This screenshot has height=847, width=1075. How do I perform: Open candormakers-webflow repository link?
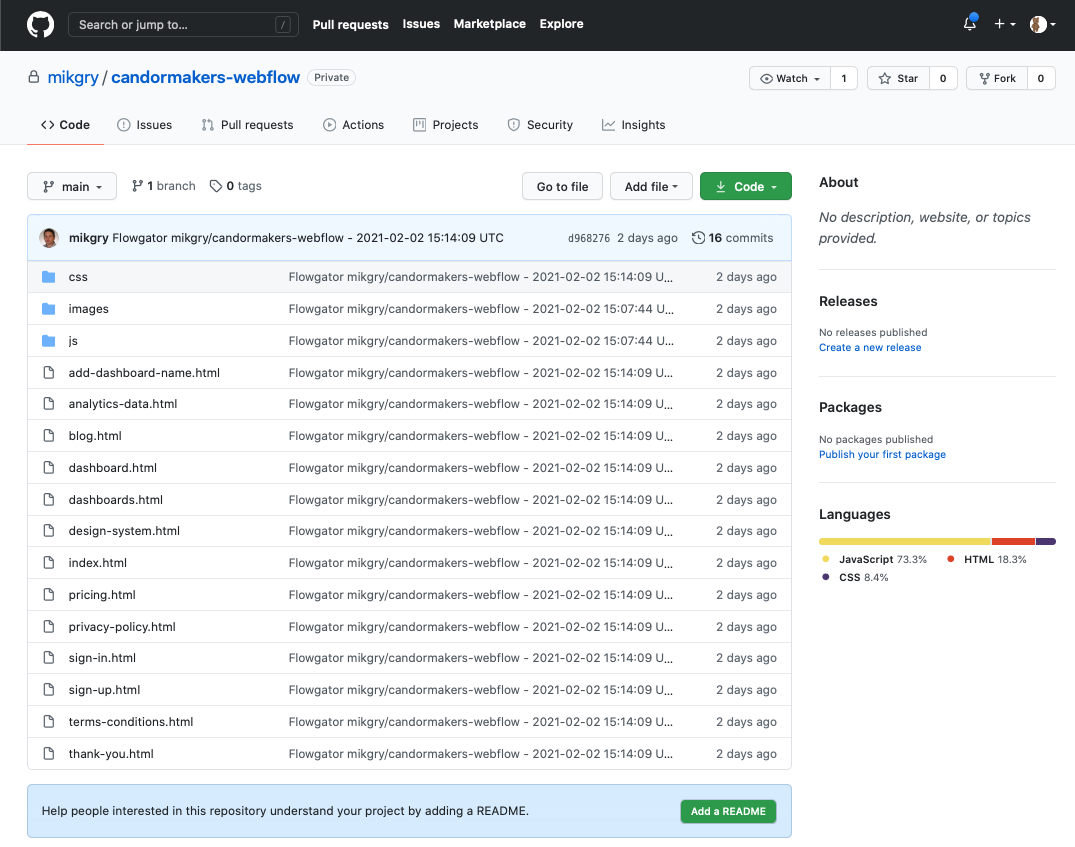[x=206, y=77]
